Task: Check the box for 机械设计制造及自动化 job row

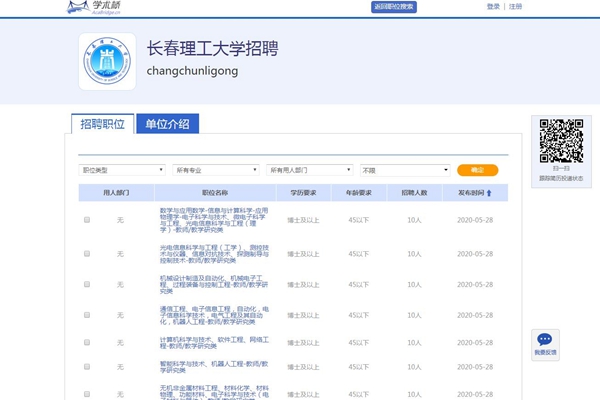Action: (x=87, y=284)
